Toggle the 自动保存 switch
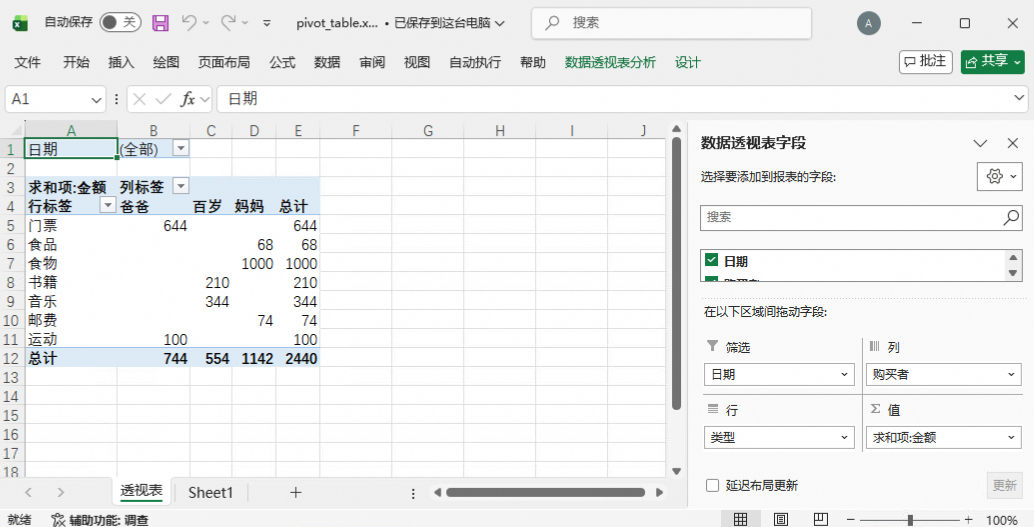 tap(119, 22)
